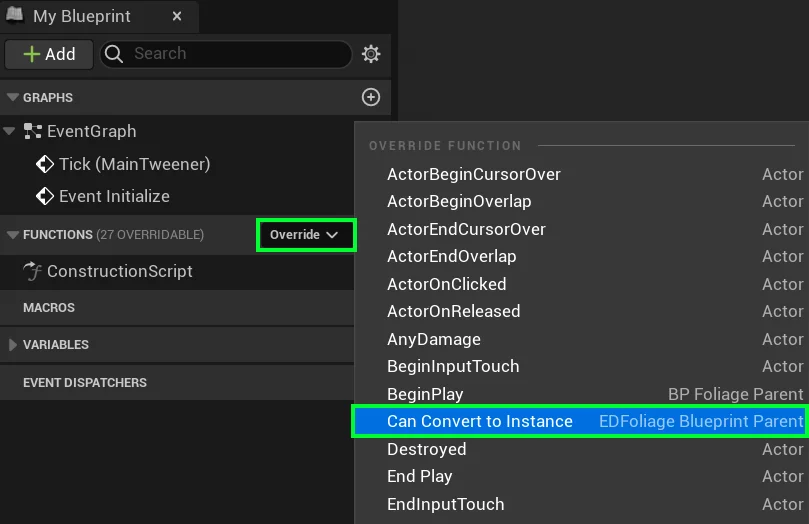This screenshot has height=524, width=809.
Task: Open the Override functions dropdown
Action: point(306,235)
